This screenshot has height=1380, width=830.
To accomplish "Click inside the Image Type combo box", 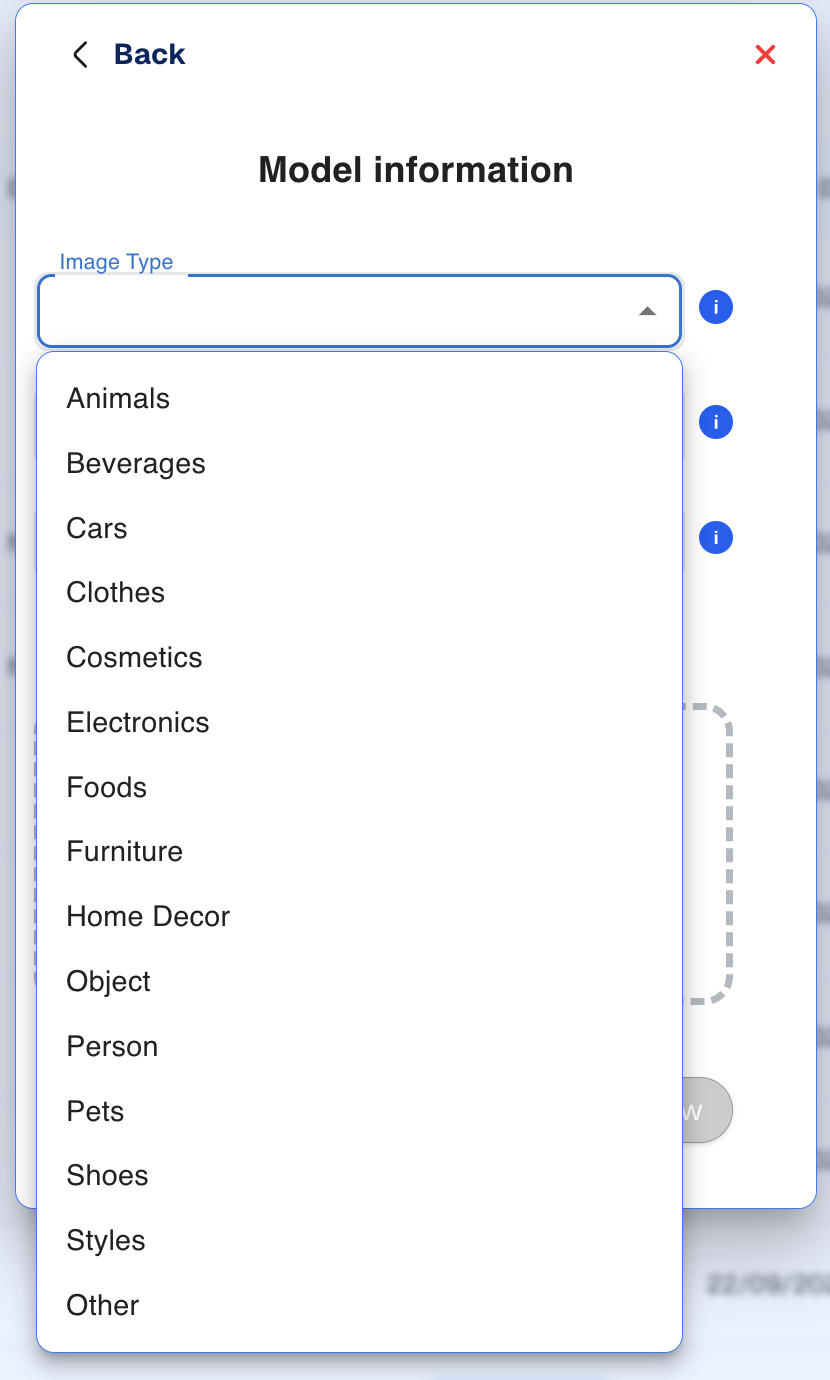I will [x=359, y=311].
